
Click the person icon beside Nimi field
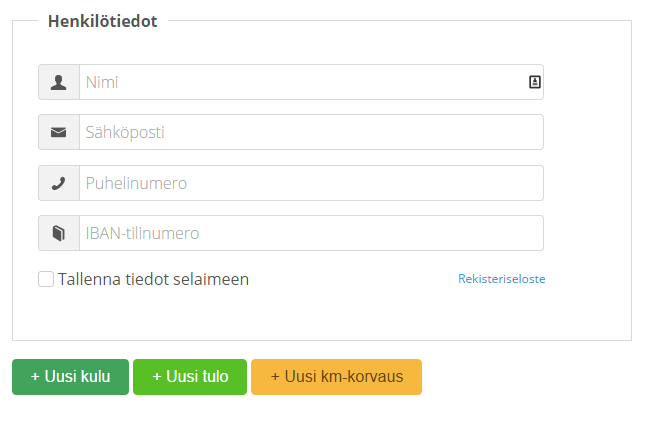59,82
